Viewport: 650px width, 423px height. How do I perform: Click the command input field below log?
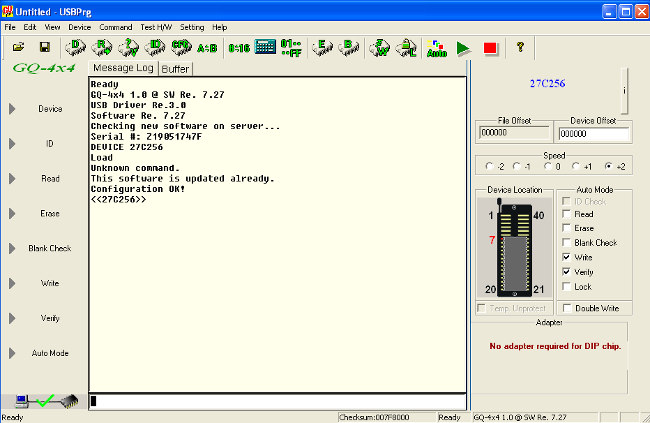coord(277,401)
